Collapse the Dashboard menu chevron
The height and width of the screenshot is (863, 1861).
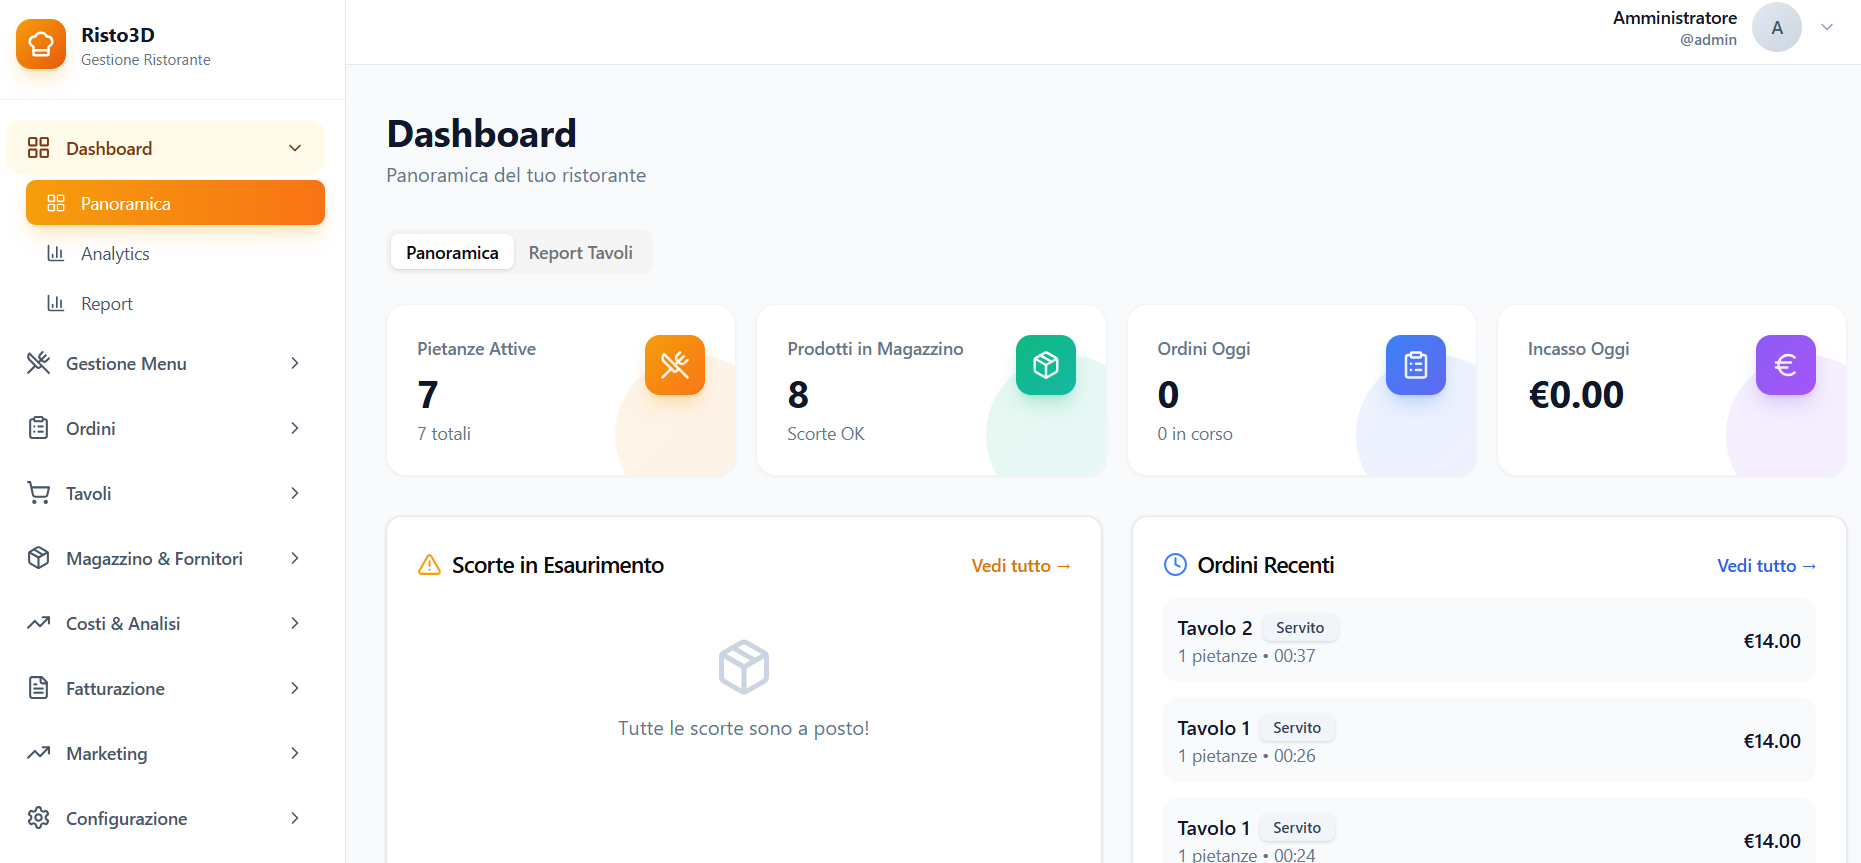click(x=295, y=148)
